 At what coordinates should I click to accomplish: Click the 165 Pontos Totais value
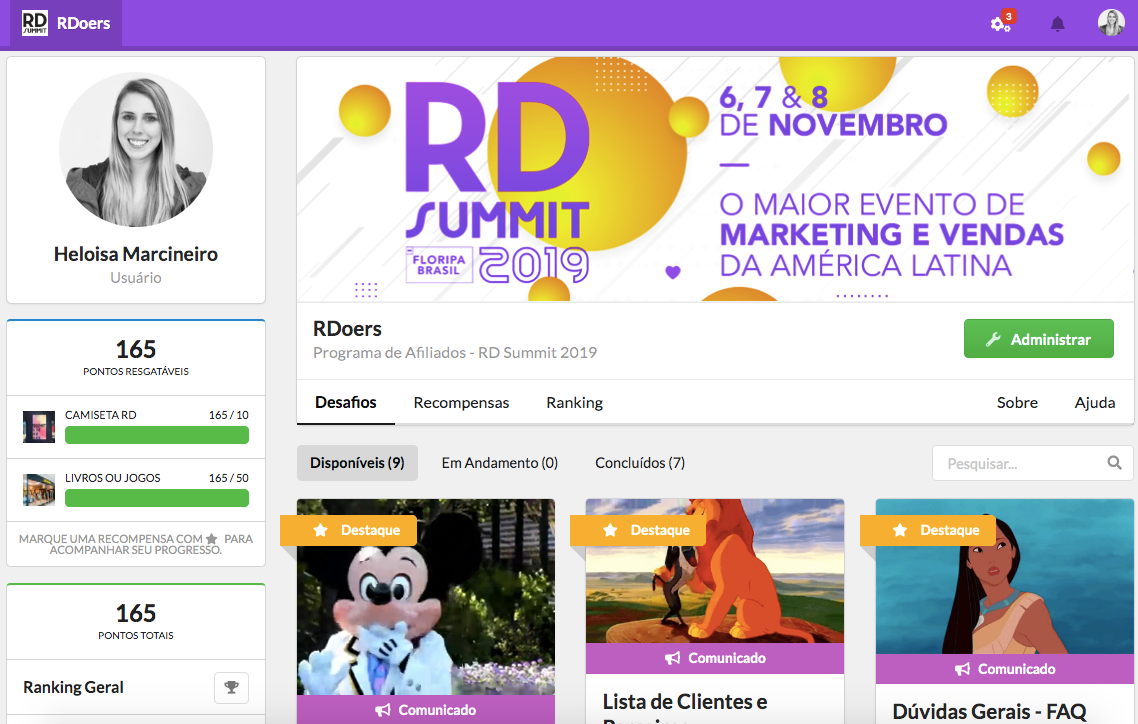pyautogui.click(x=136, y=613)
